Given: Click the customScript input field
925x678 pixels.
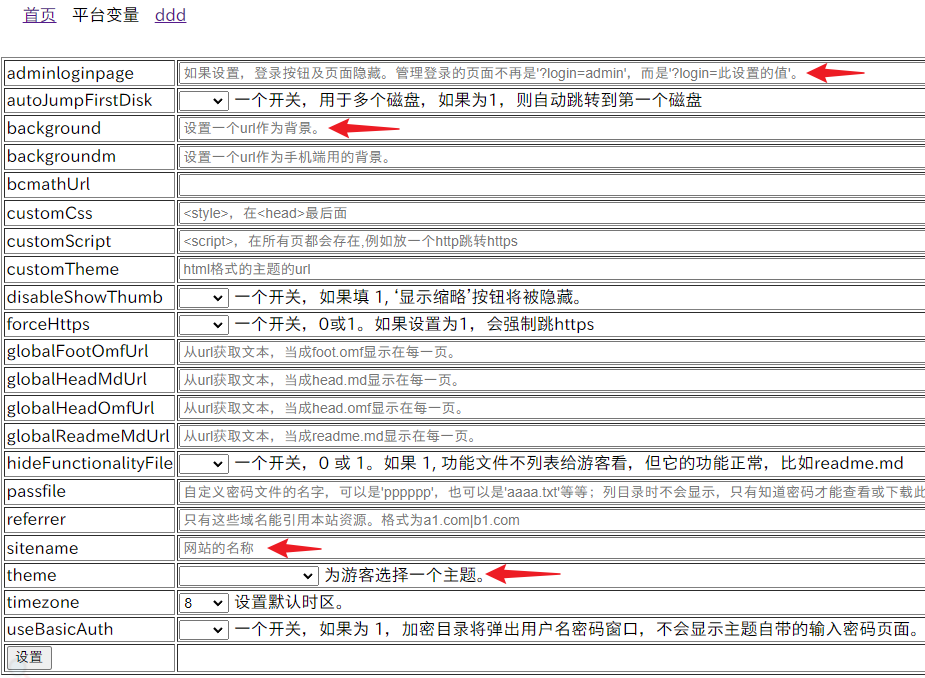Looking at the screenshot, I should pyautogui.click(x=550, y=241).
